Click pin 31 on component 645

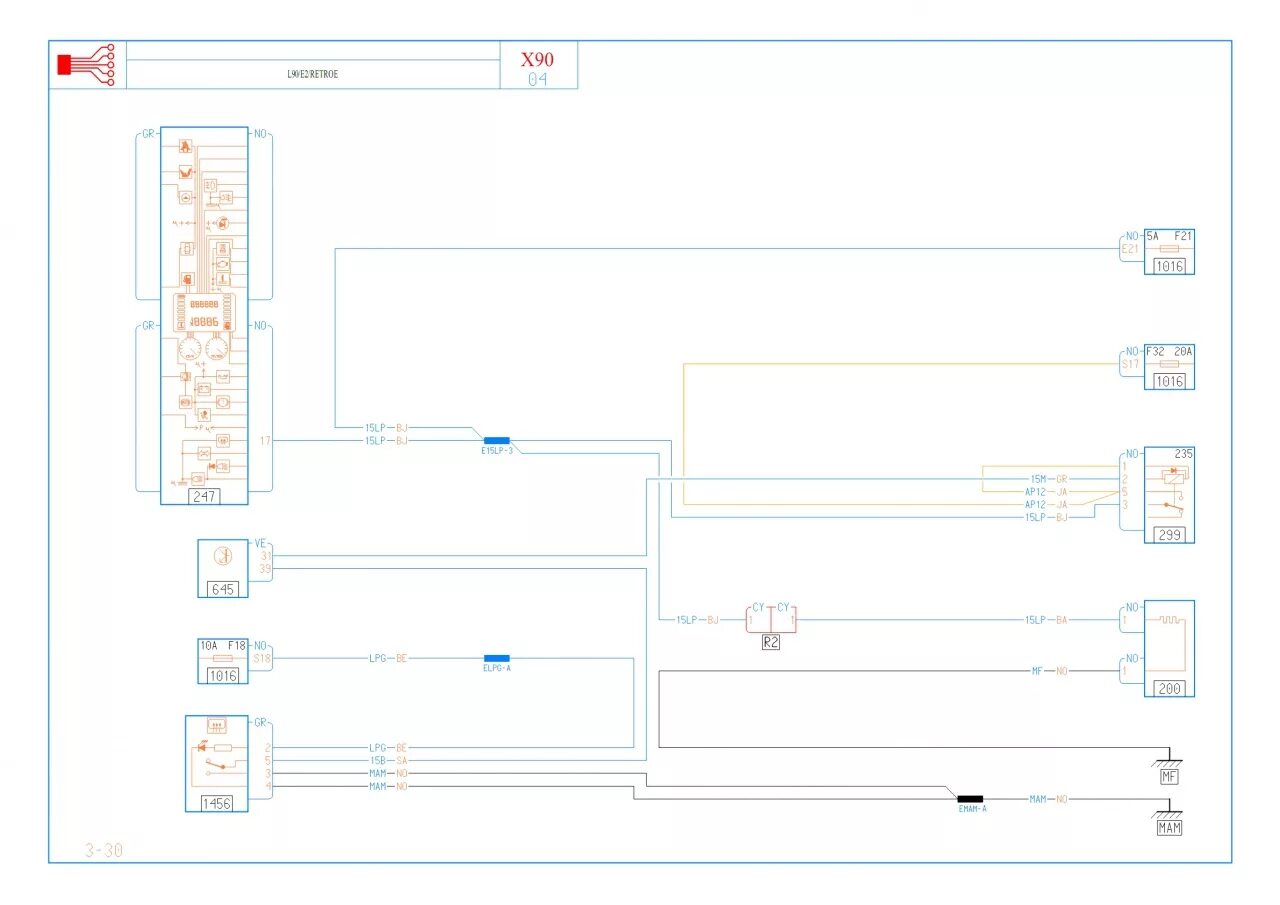265,556
